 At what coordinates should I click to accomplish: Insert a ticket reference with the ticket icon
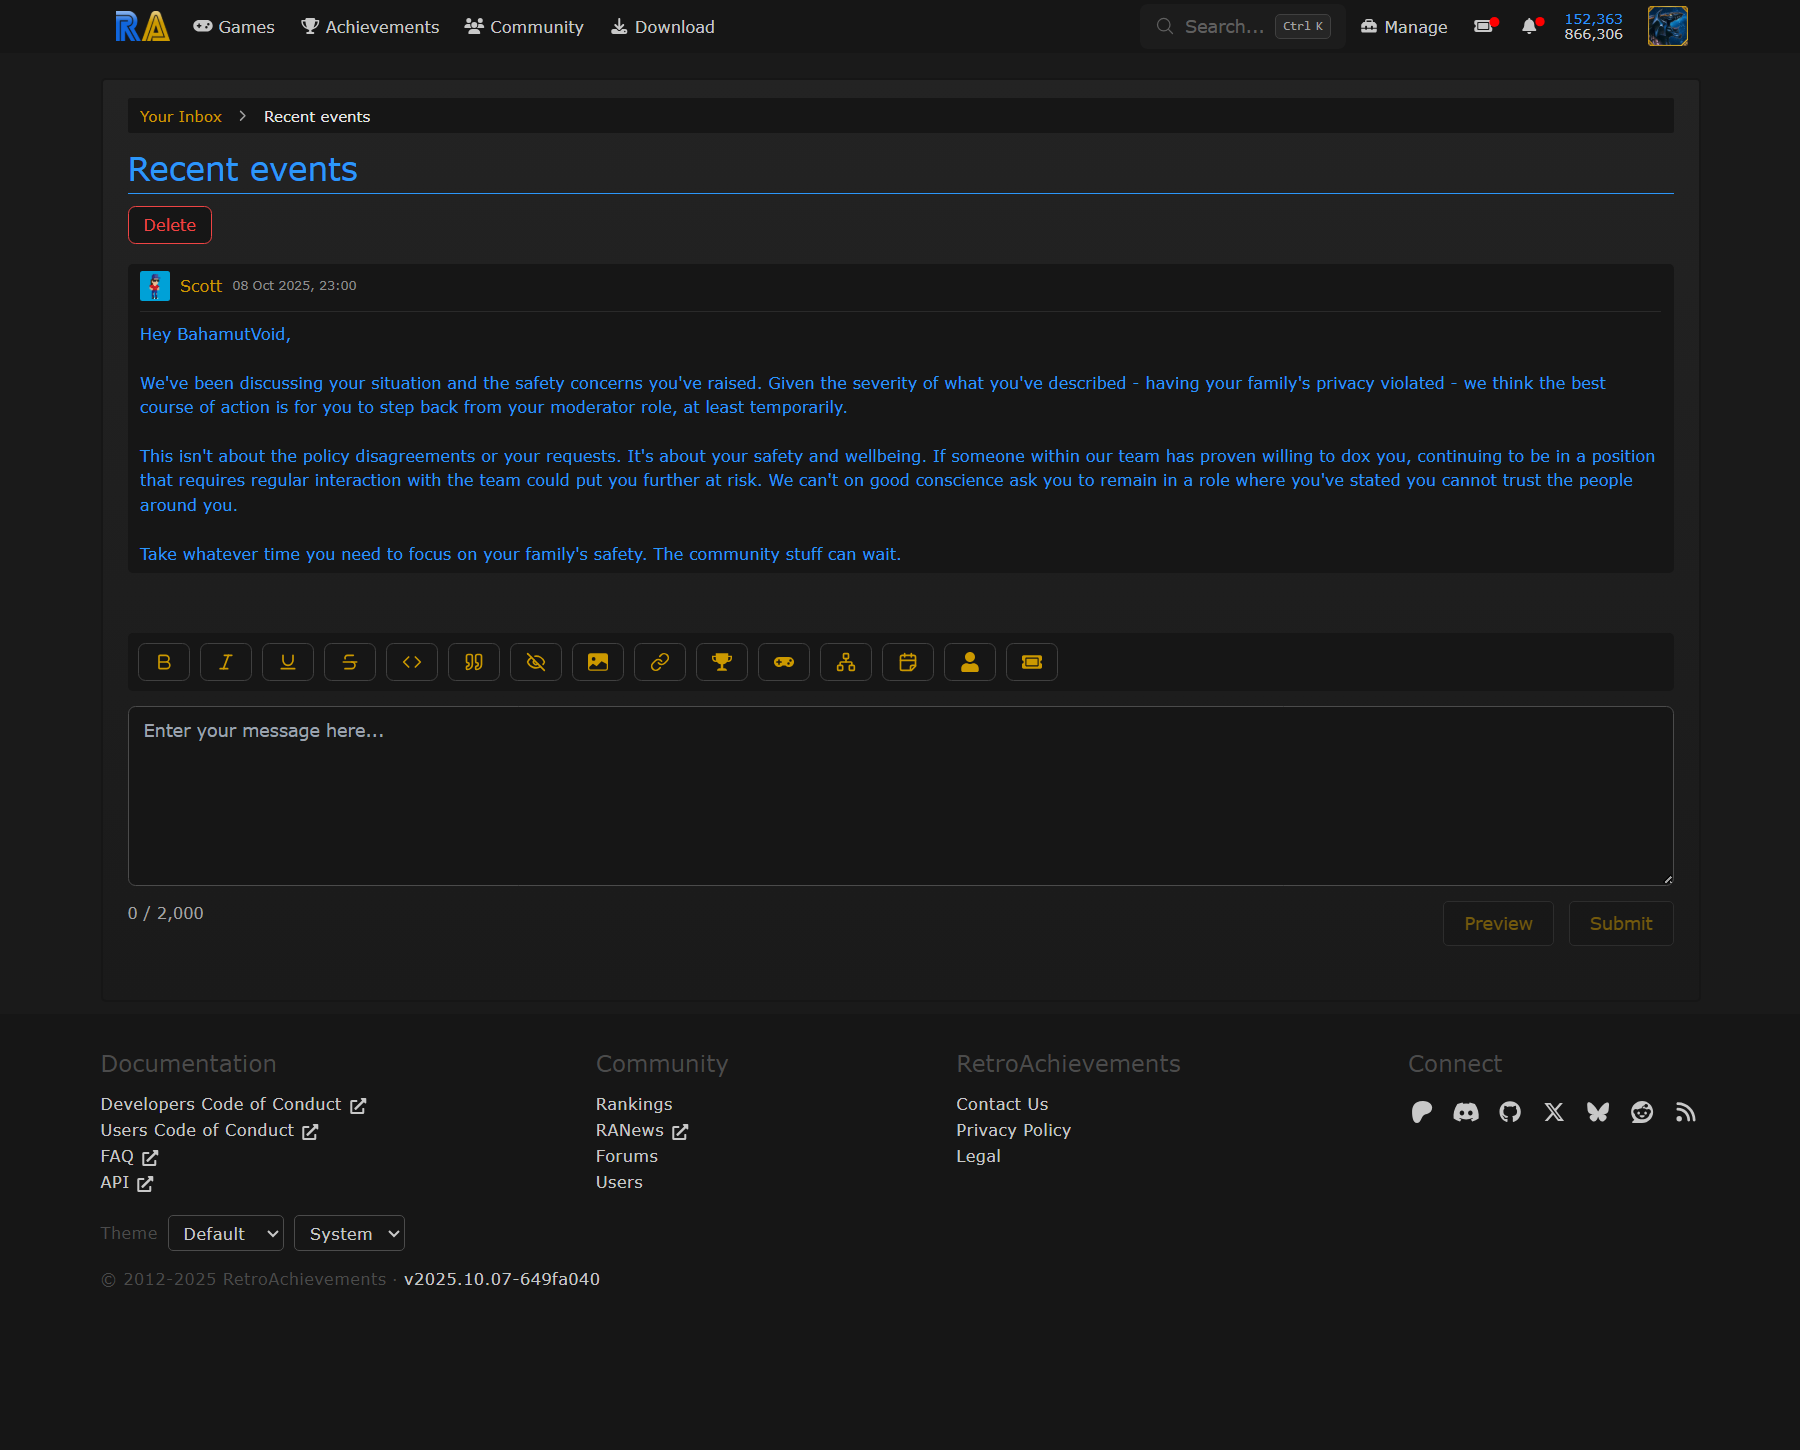(1032, 662)
